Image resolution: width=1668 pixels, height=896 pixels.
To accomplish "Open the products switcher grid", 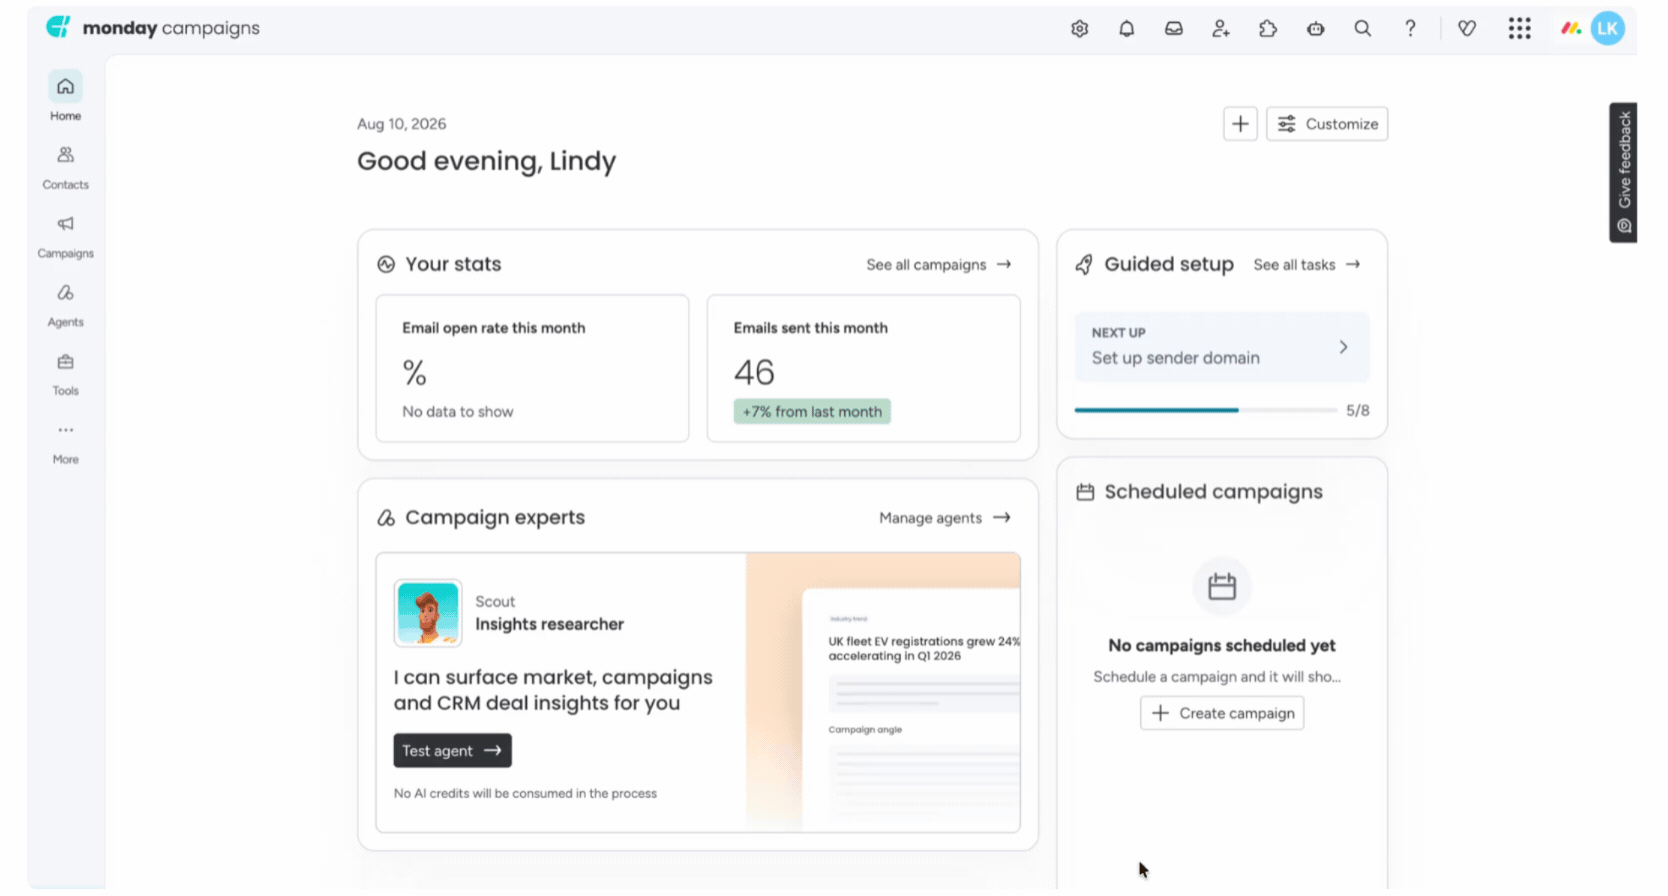I will click(1520, 29).
